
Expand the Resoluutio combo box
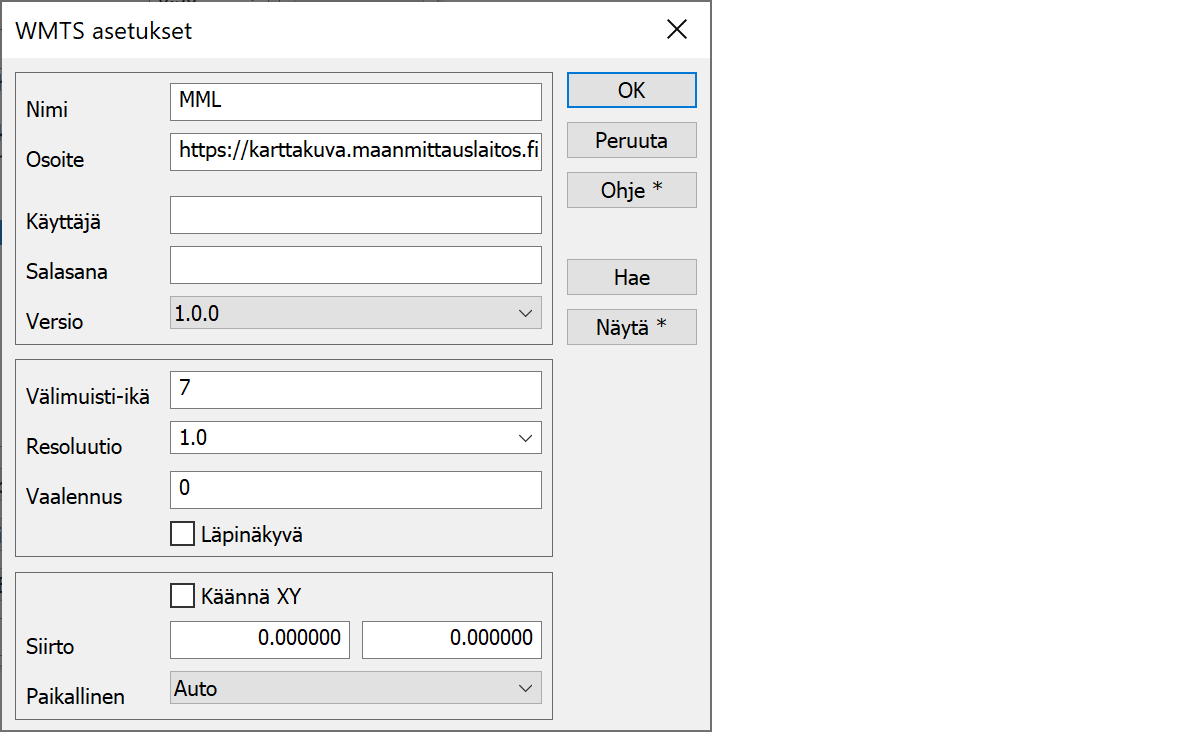click(355, 438)
